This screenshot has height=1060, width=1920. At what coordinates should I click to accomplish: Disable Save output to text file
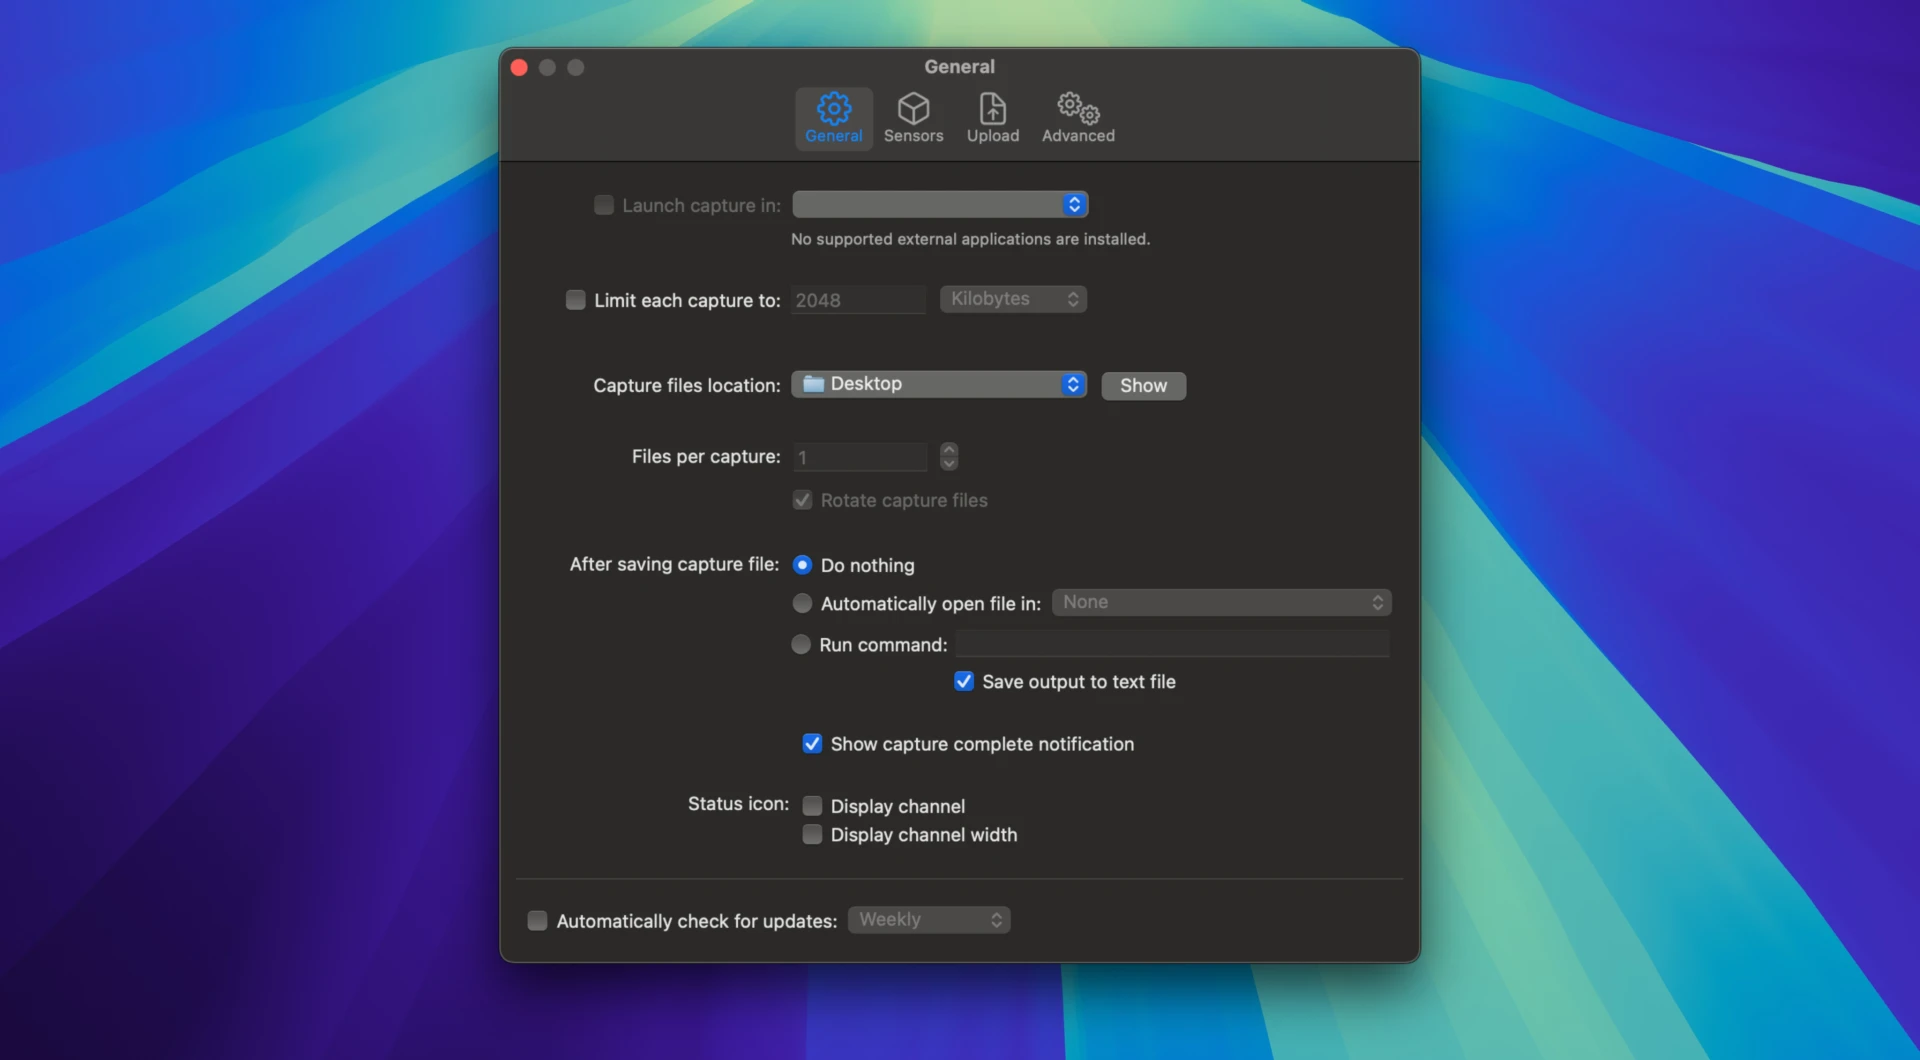coord(963,681)
